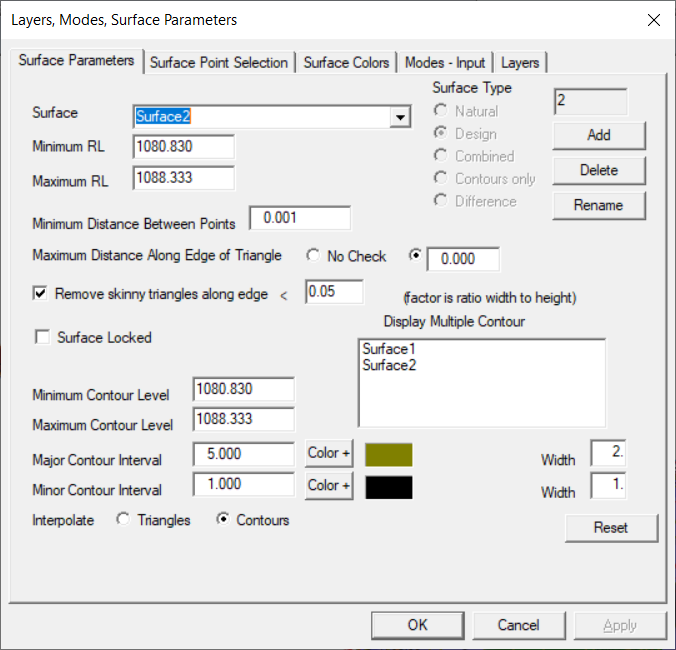The image size is (676, 650).
Task: Enable the Surface Locked checkbox
Action: pos(43,338)
